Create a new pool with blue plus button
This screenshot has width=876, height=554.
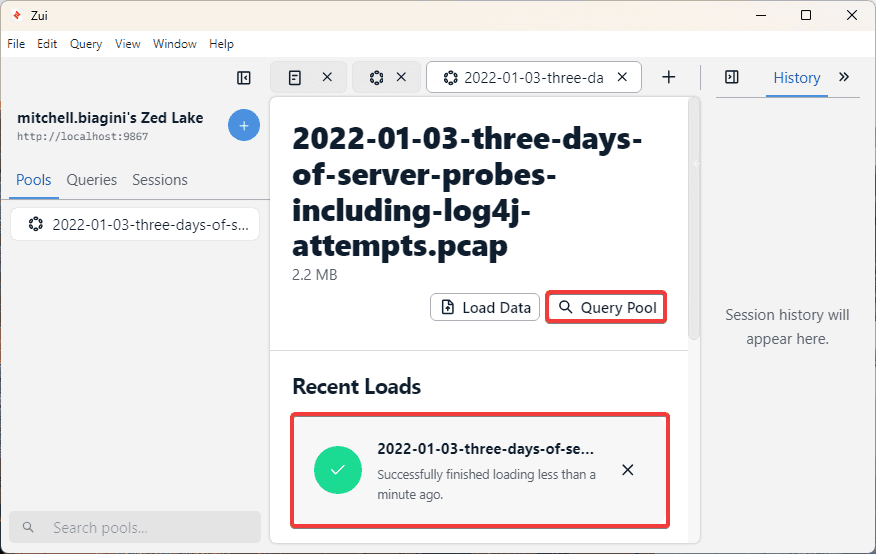(x=244, y=126)
